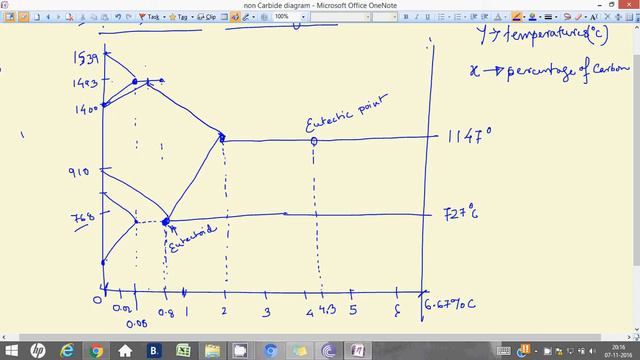Click the Cut scissors icon
This screenshot has width=640, height=360.
pos(82,17)
